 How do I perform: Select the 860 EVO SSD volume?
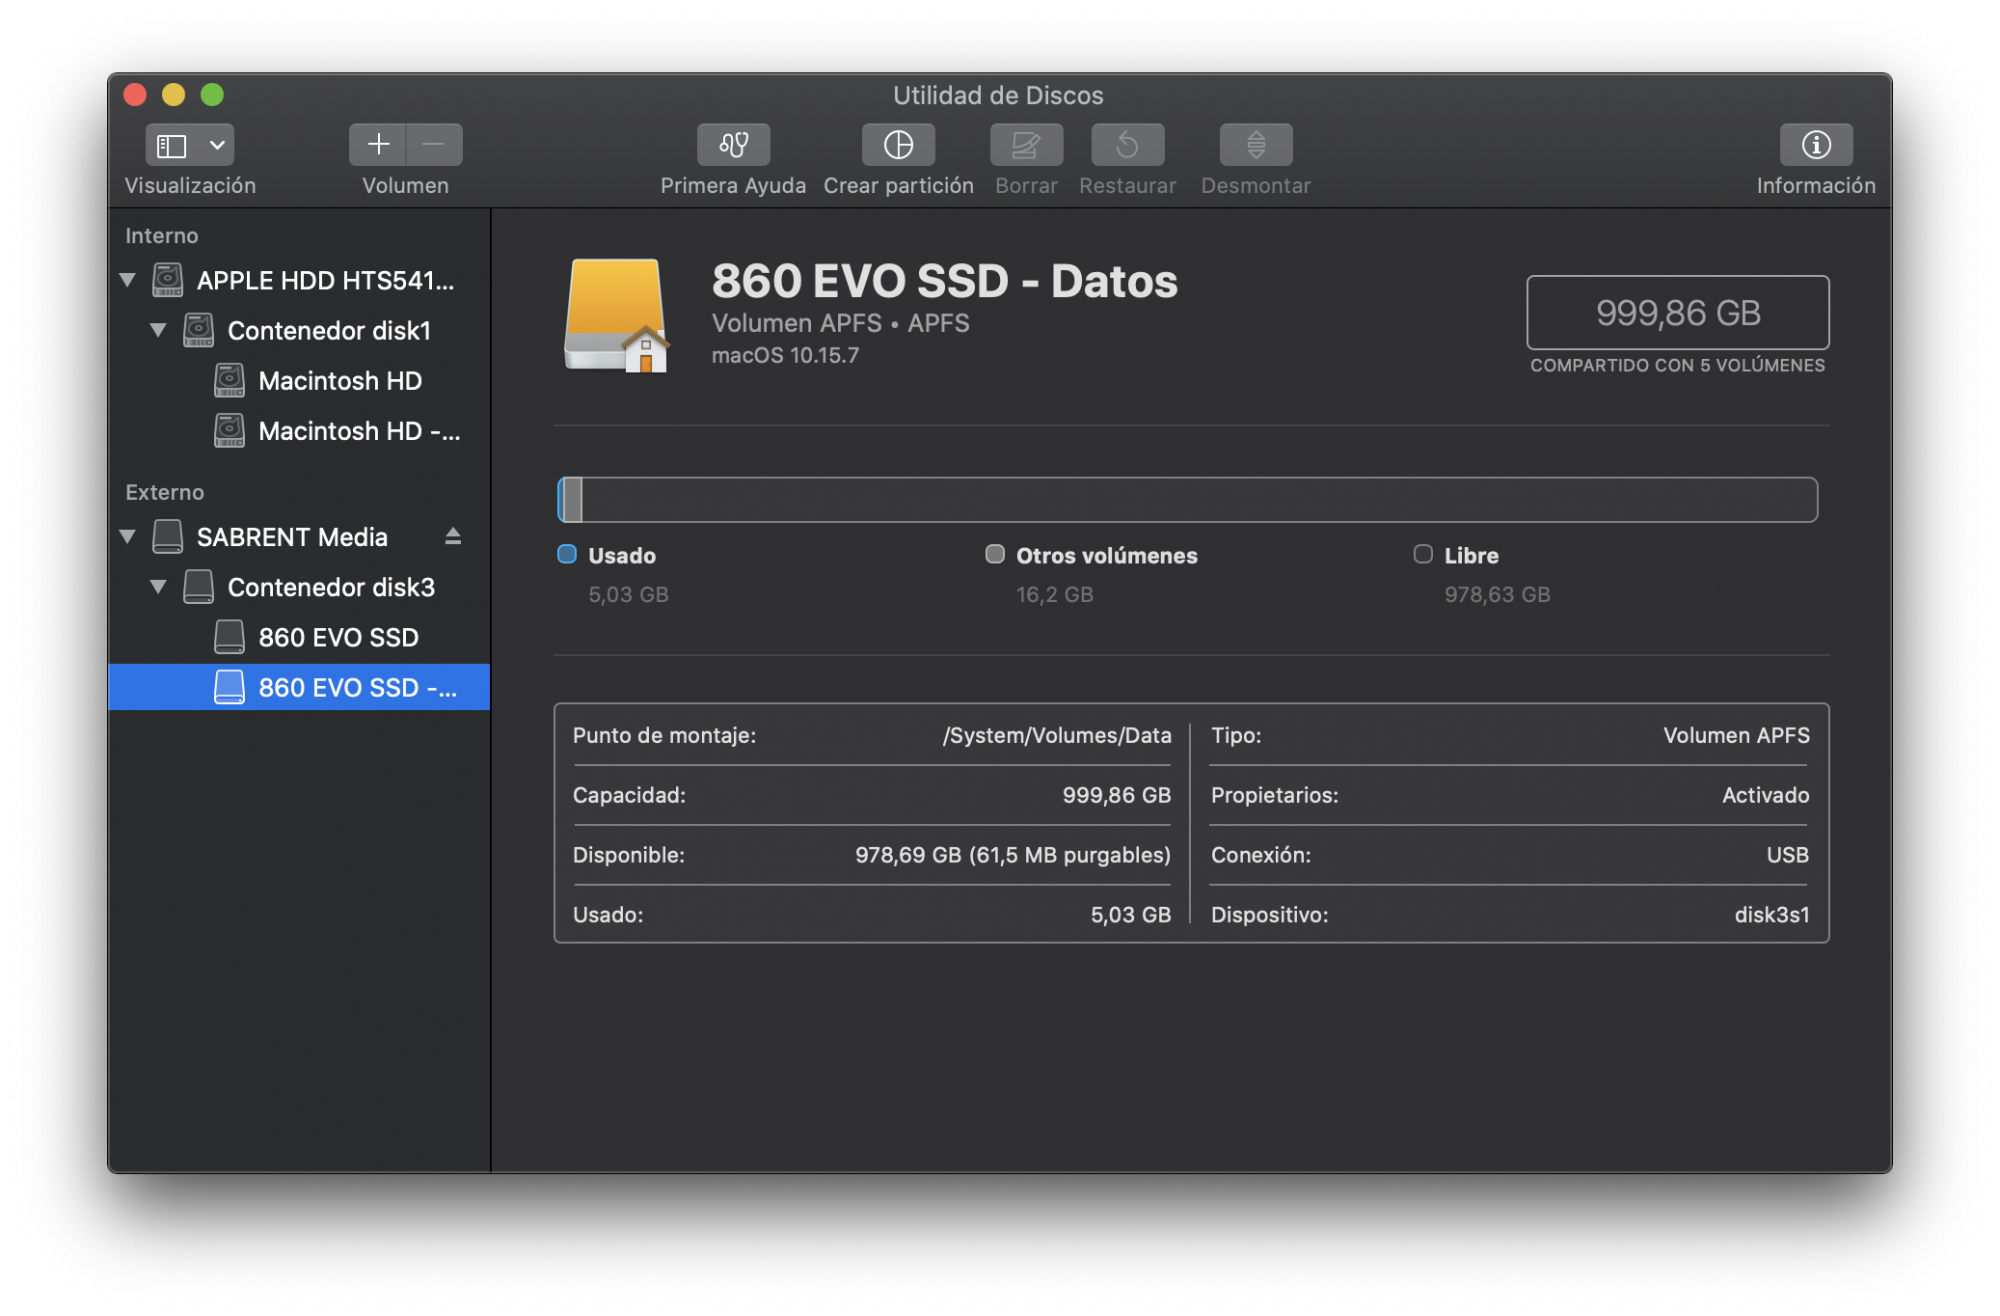click(337, 637)
